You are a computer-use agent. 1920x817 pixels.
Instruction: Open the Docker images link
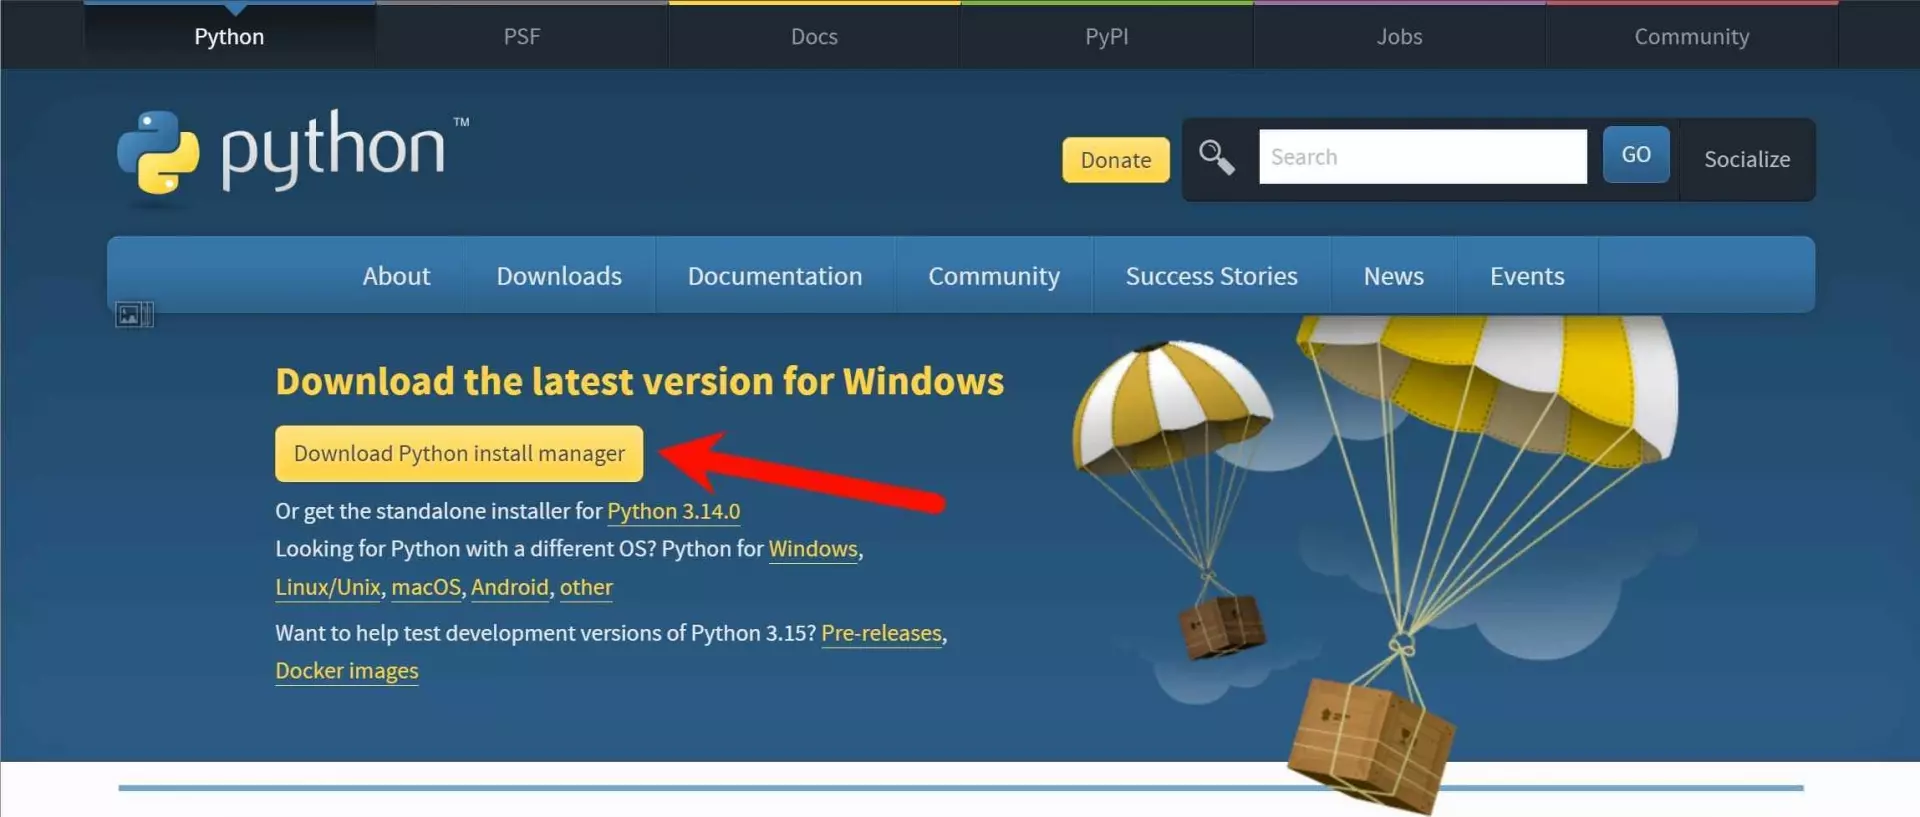tap(347, 671)
